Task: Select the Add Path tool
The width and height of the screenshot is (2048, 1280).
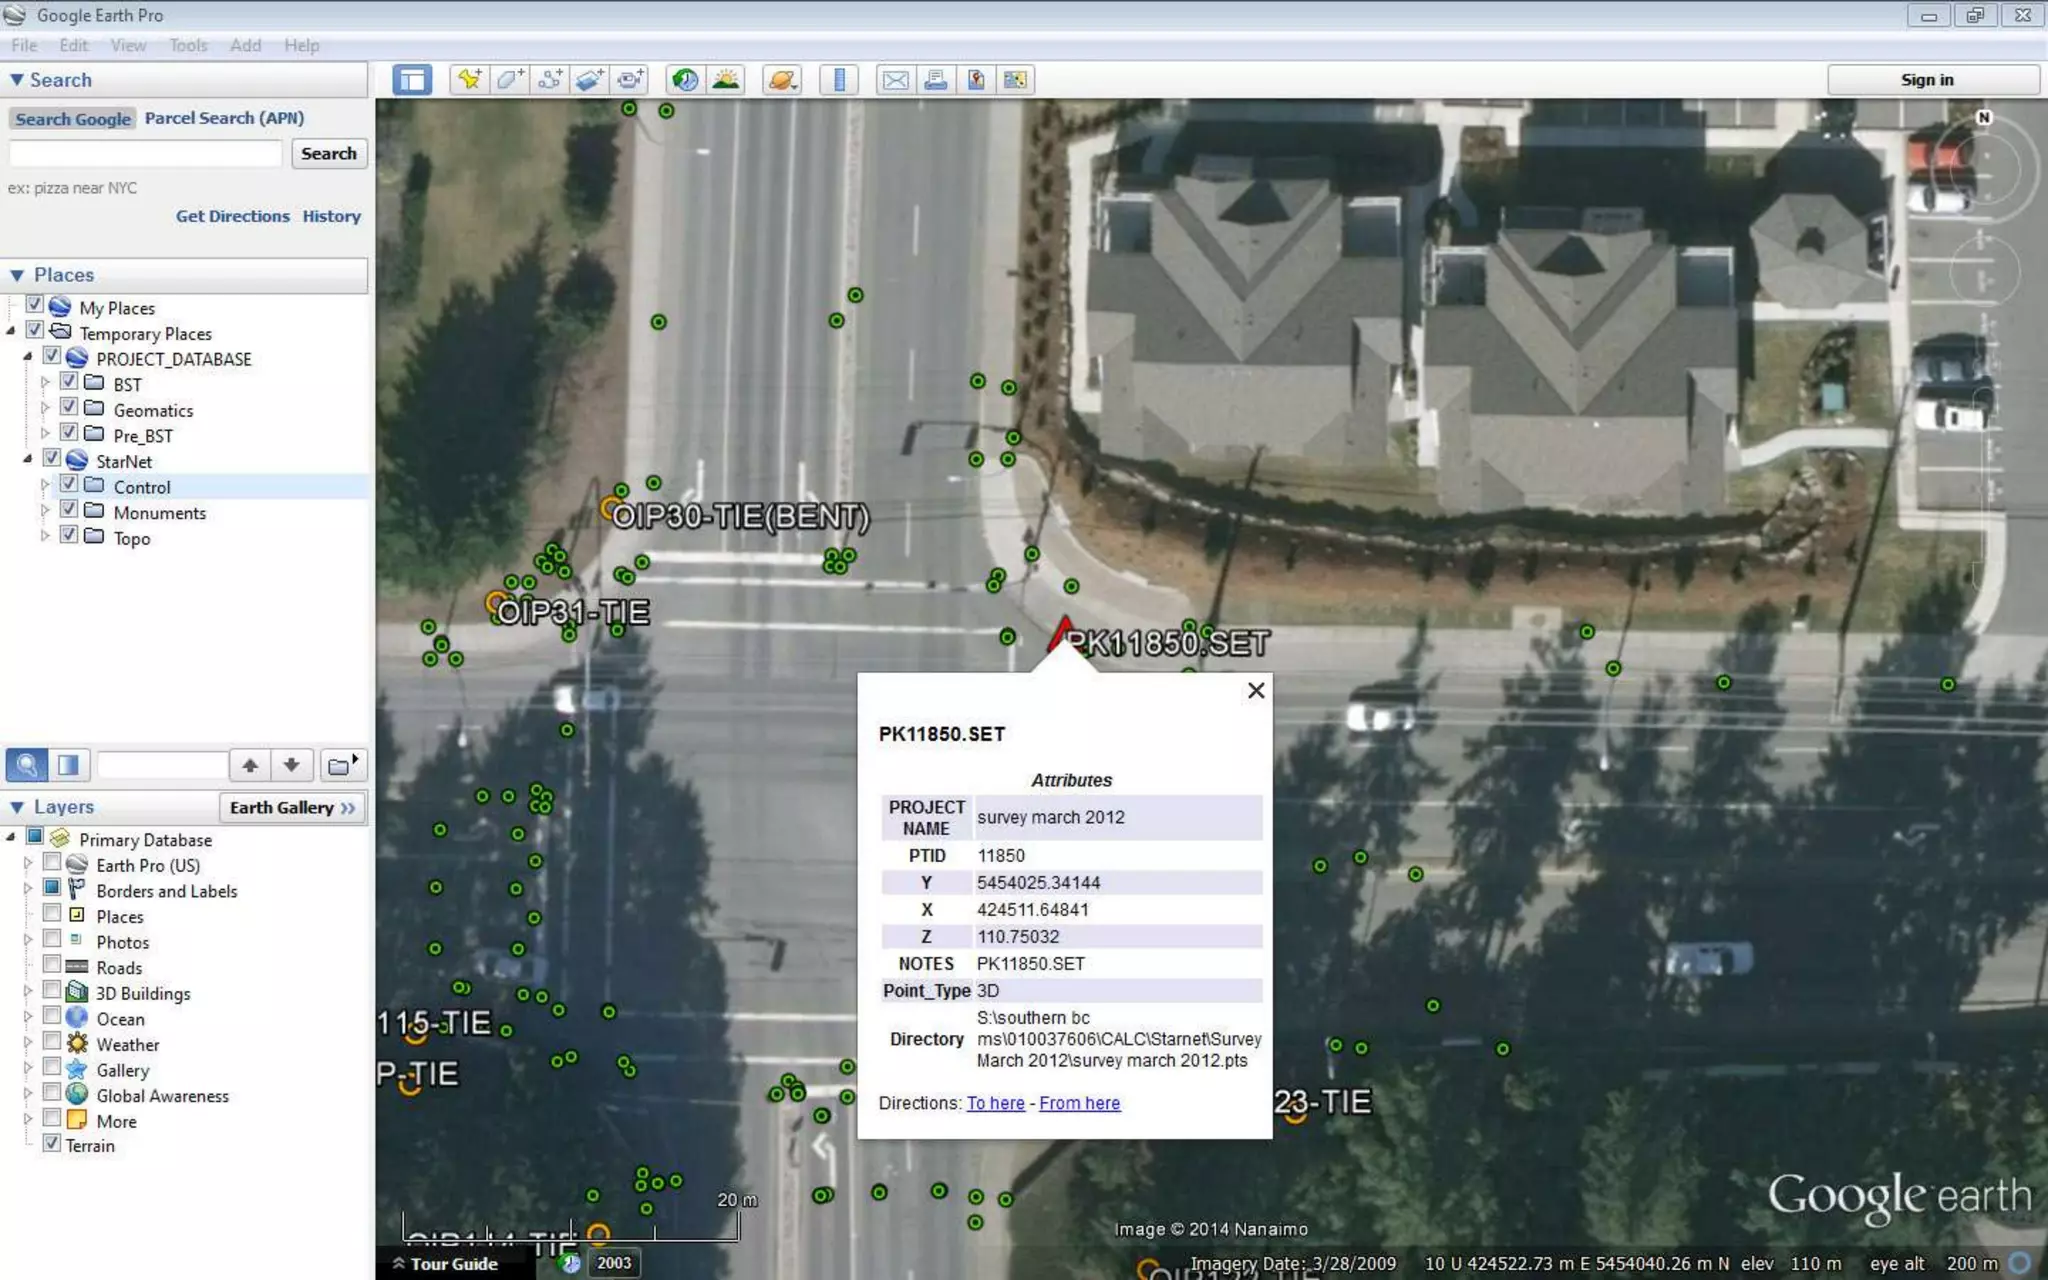Action: 549,80
